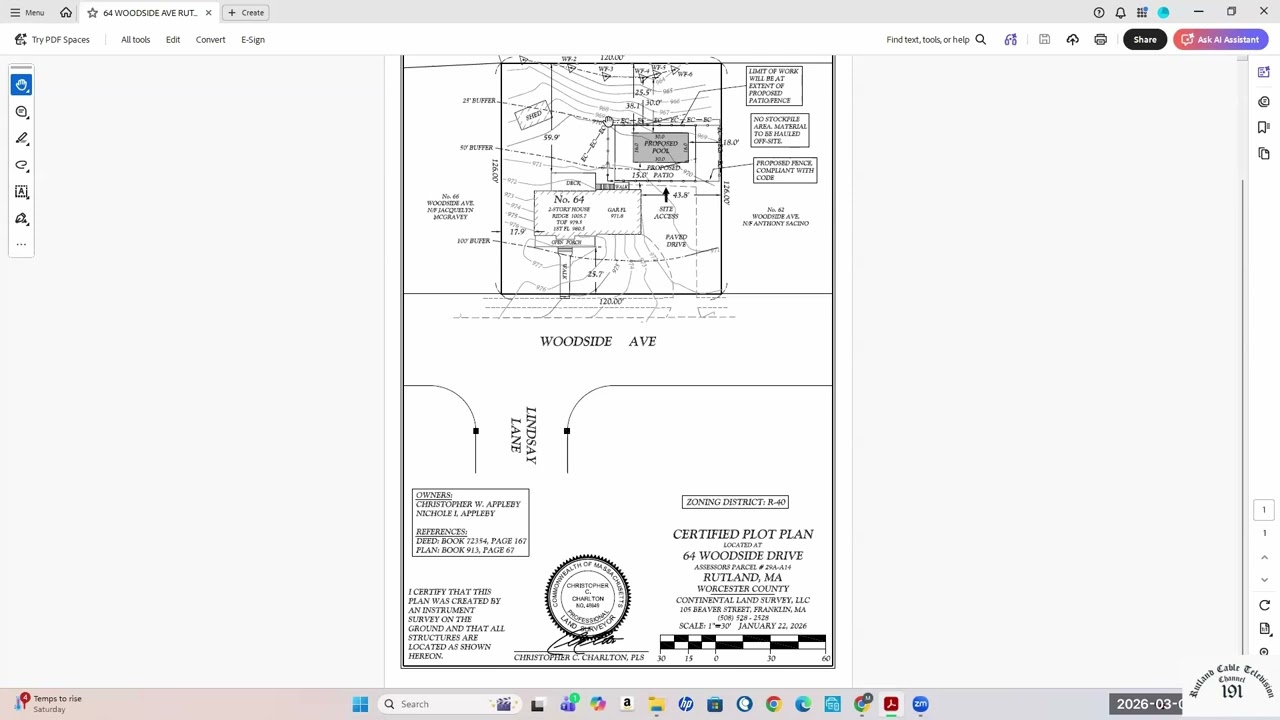Click the WOODSIDE AVE street label
Image resolution: width=1280 pixels, height=720 pixels.
(x=598, y=341)
